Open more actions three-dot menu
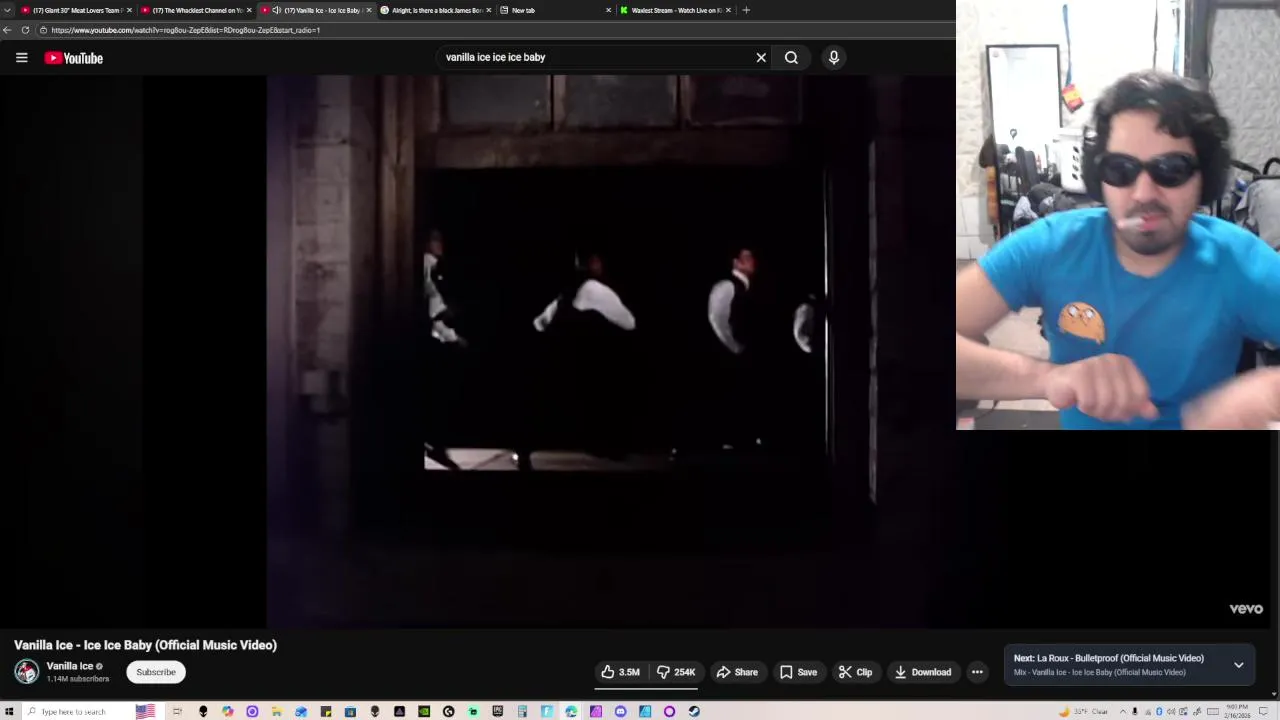Screen dimensions: 1280x720 [x=977, y=672]
